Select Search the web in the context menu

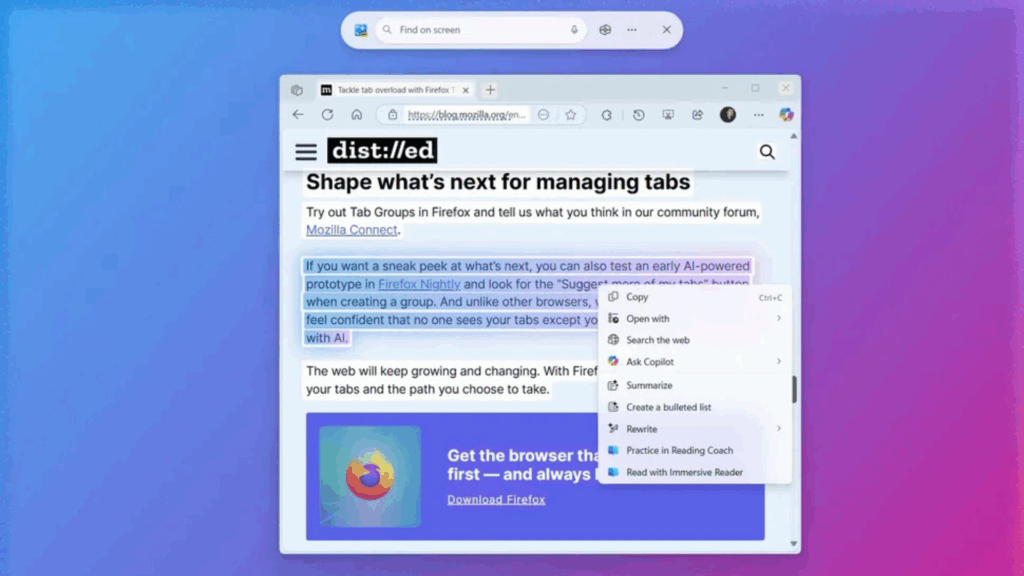click(695, 340)
